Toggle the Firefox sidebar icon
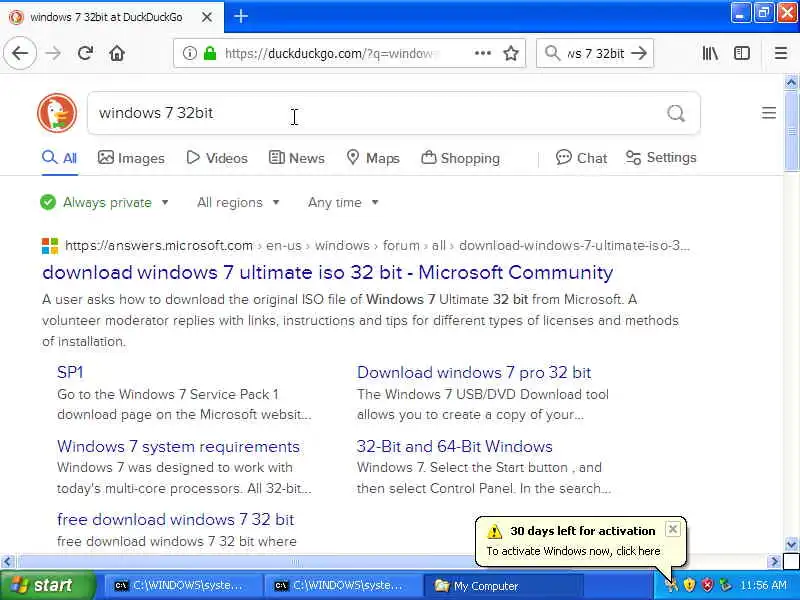Screen dimensions: 800x600 tap(742, 53)
